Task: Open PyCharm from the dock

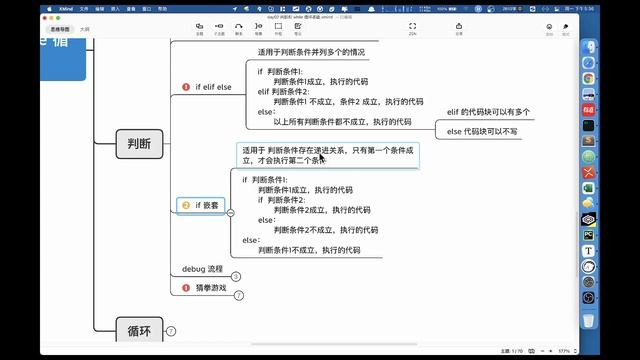Action: (589, 235)
